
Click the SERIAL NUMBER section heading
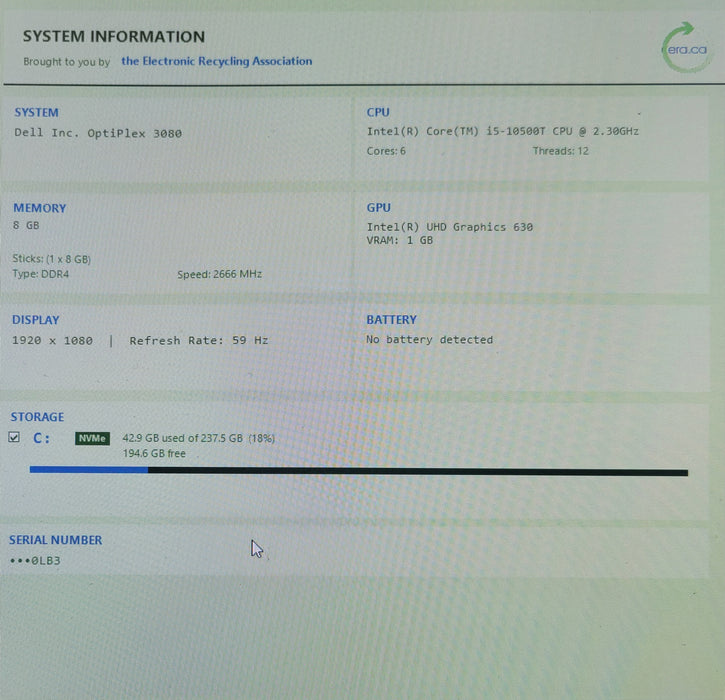pyautogui.click(x=55, y=540)
